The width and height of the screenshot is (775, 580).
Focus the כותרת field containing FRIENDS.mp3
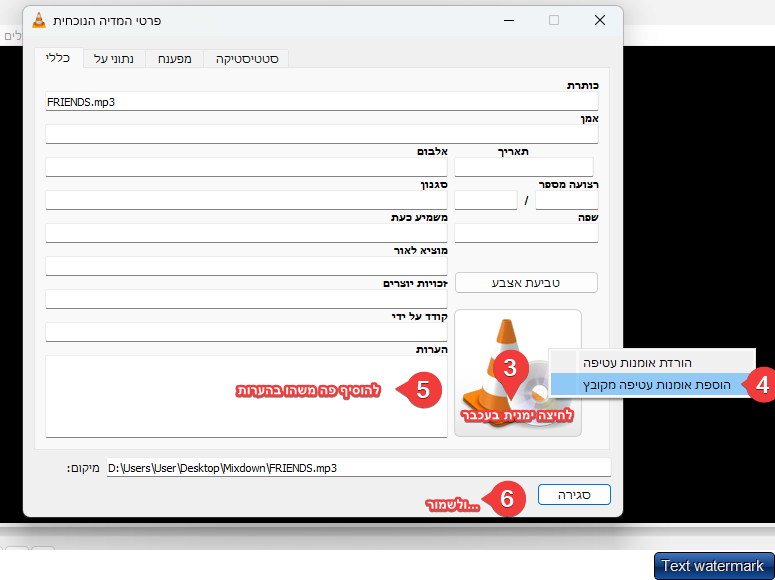click(x=322, y=101)
